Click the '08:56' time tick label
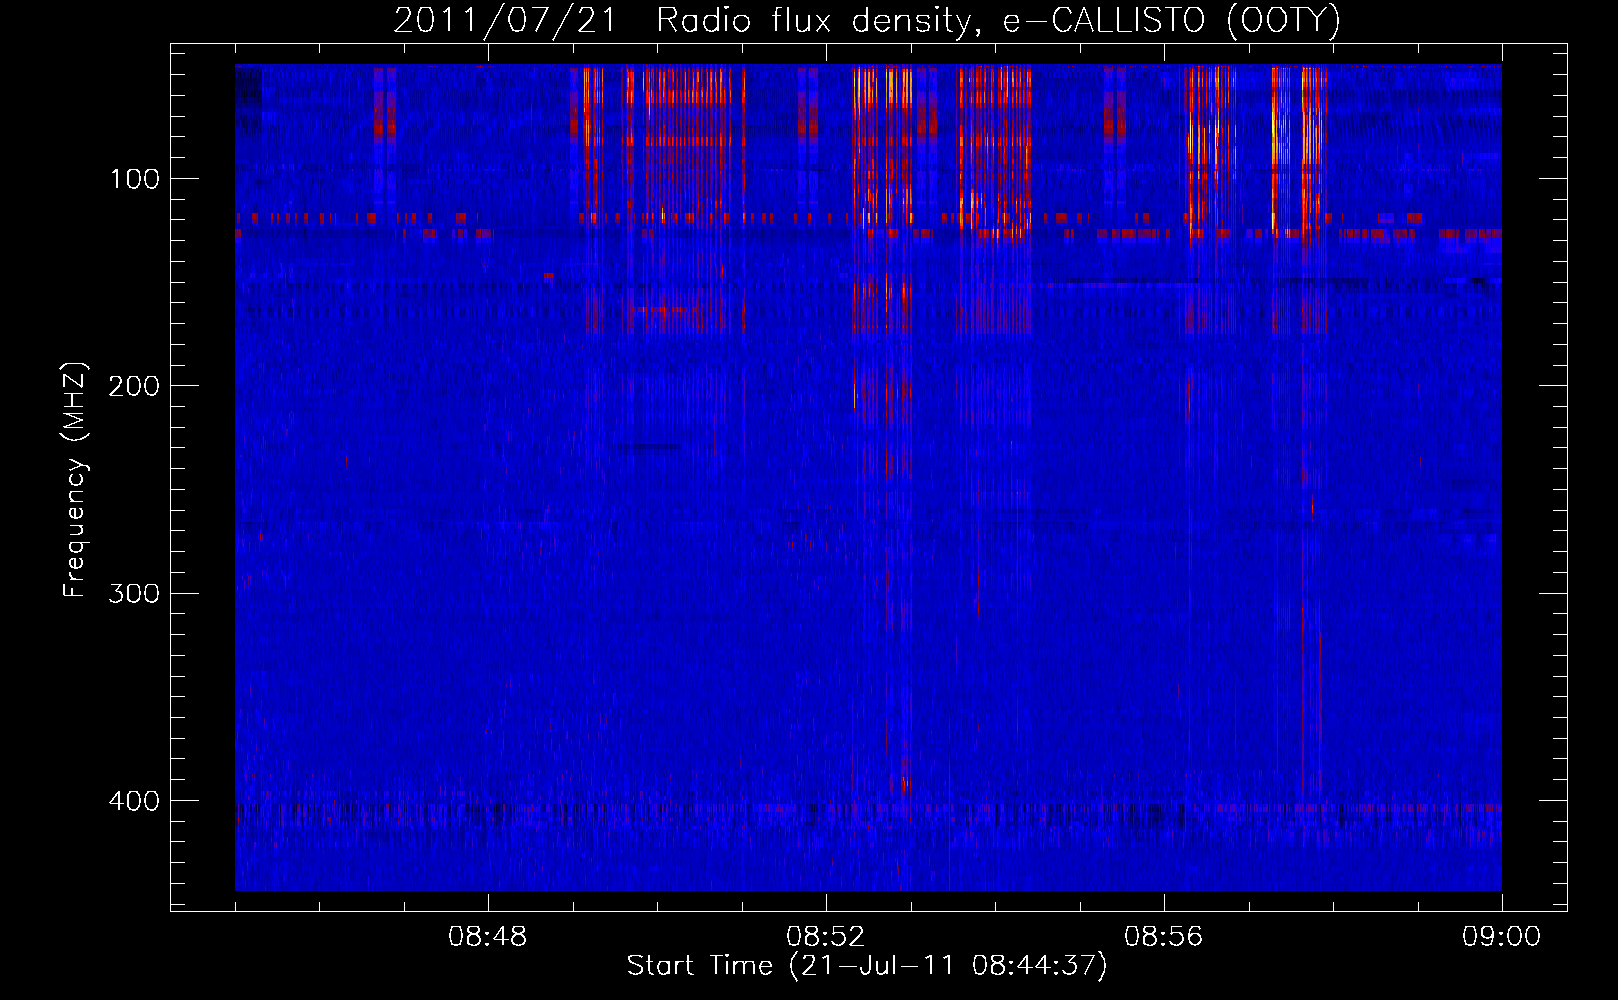 (1164, 936)
